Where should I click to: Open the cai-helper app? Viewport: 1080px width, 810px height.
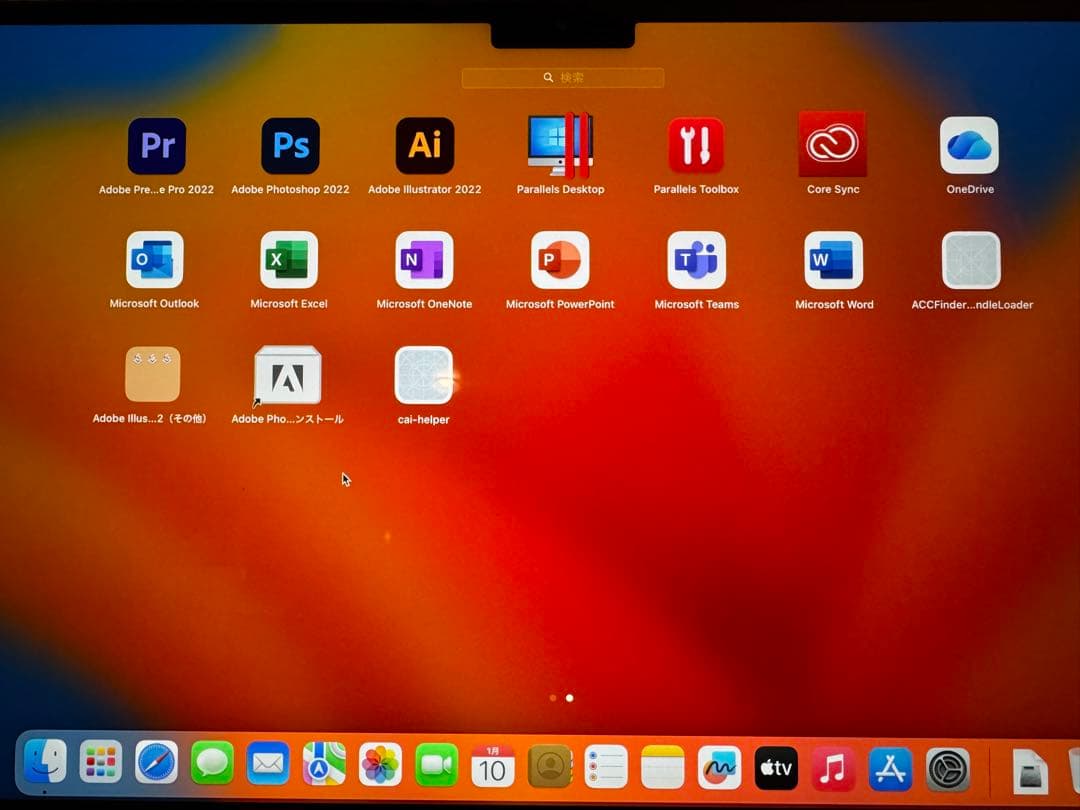[423, 375]
